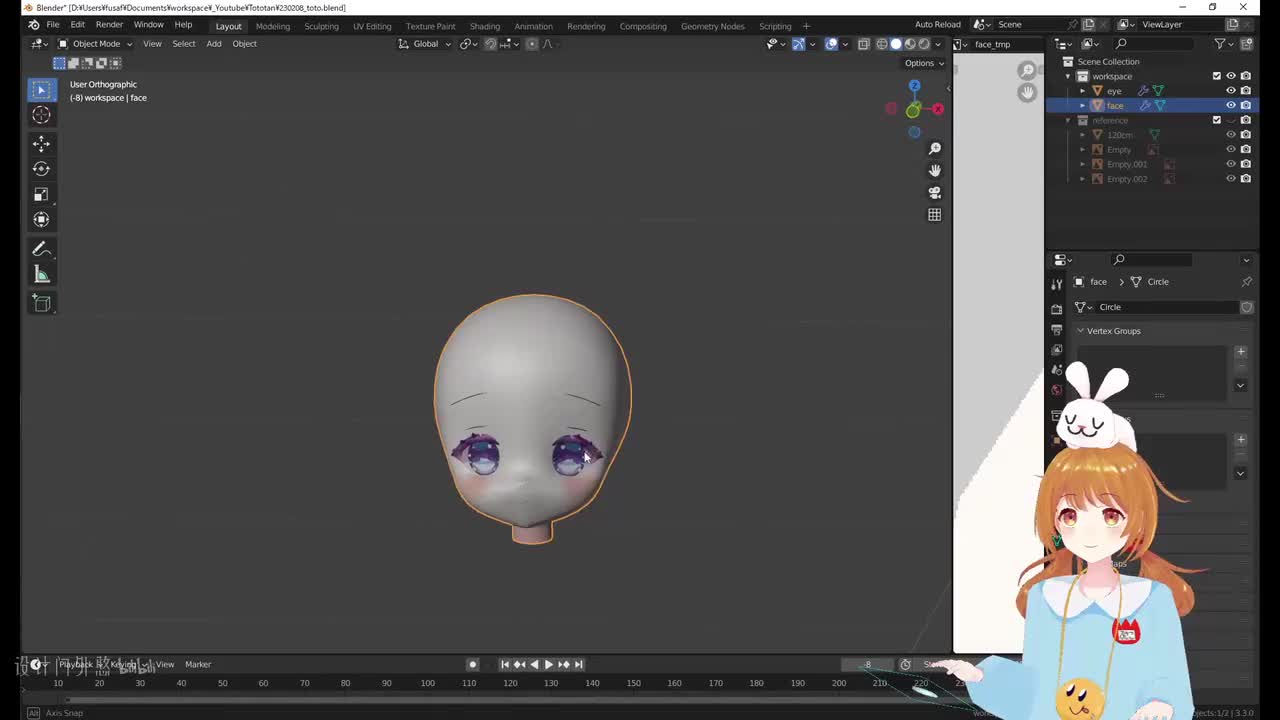The image size is (1280, 720).
Task: Open the Render menu
Action: 109,24
